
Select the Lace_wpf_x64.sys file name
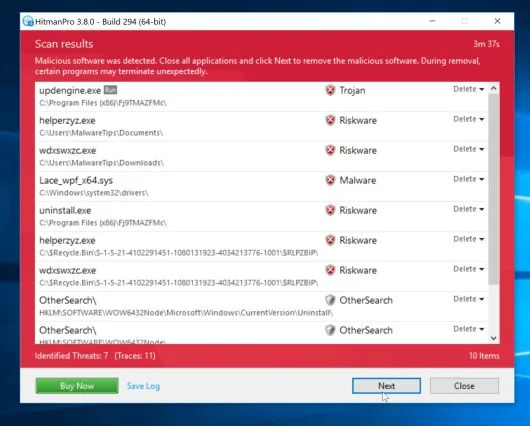click(x=76, y=181)
